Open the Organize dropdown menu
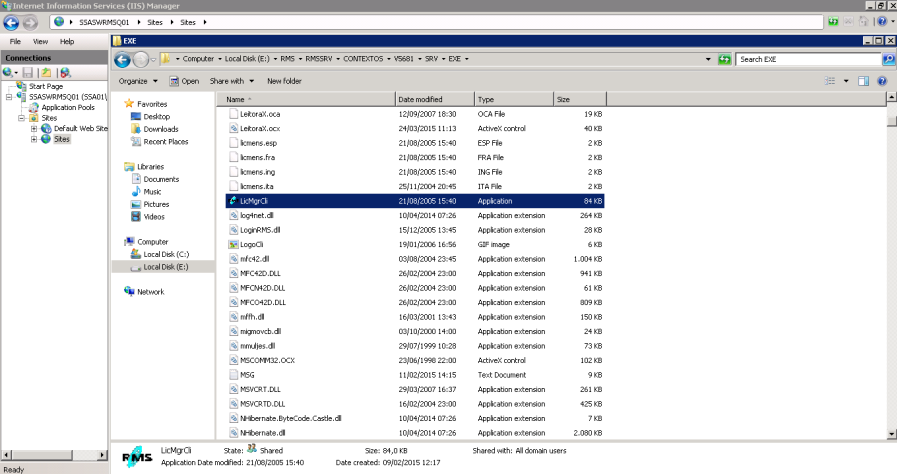This screenshot has height=474, width=897. [138, 81]
